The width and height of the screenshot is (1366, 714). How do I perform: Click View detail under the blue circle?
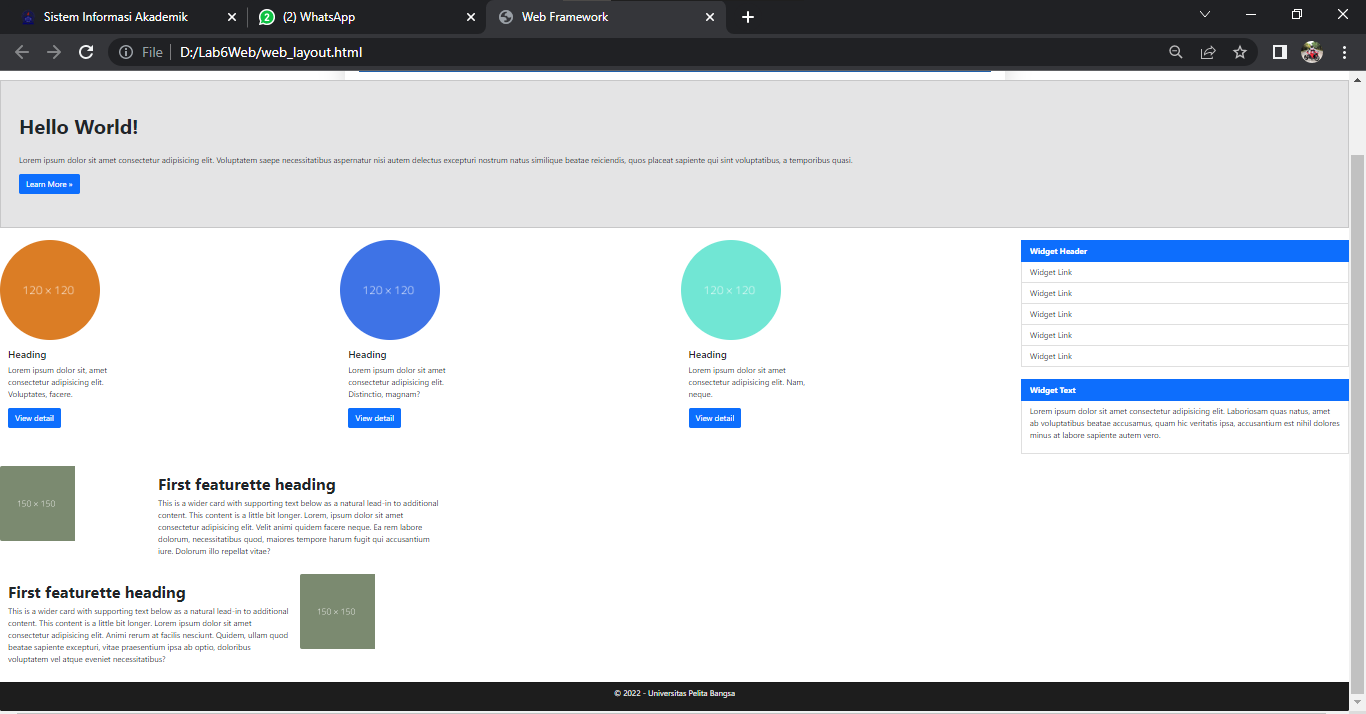click(374, 418)
